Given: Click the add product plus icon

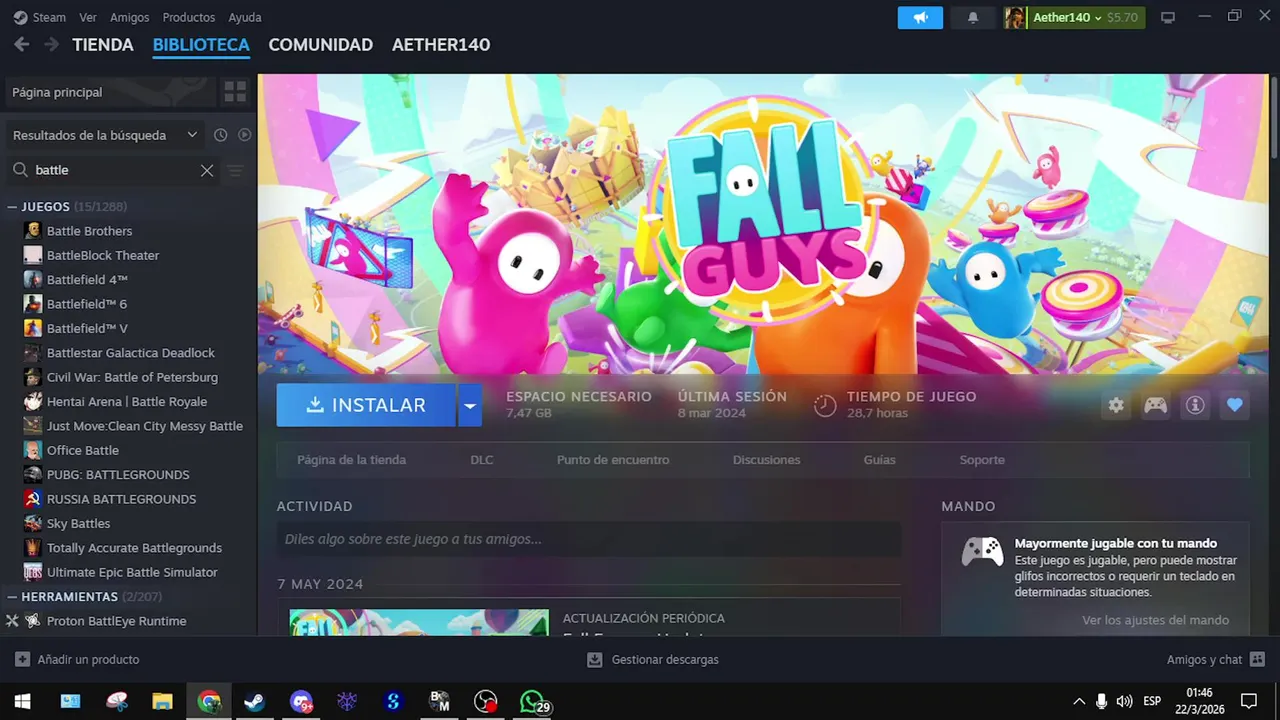Looking at the screenshot, I should coord(22,660).
